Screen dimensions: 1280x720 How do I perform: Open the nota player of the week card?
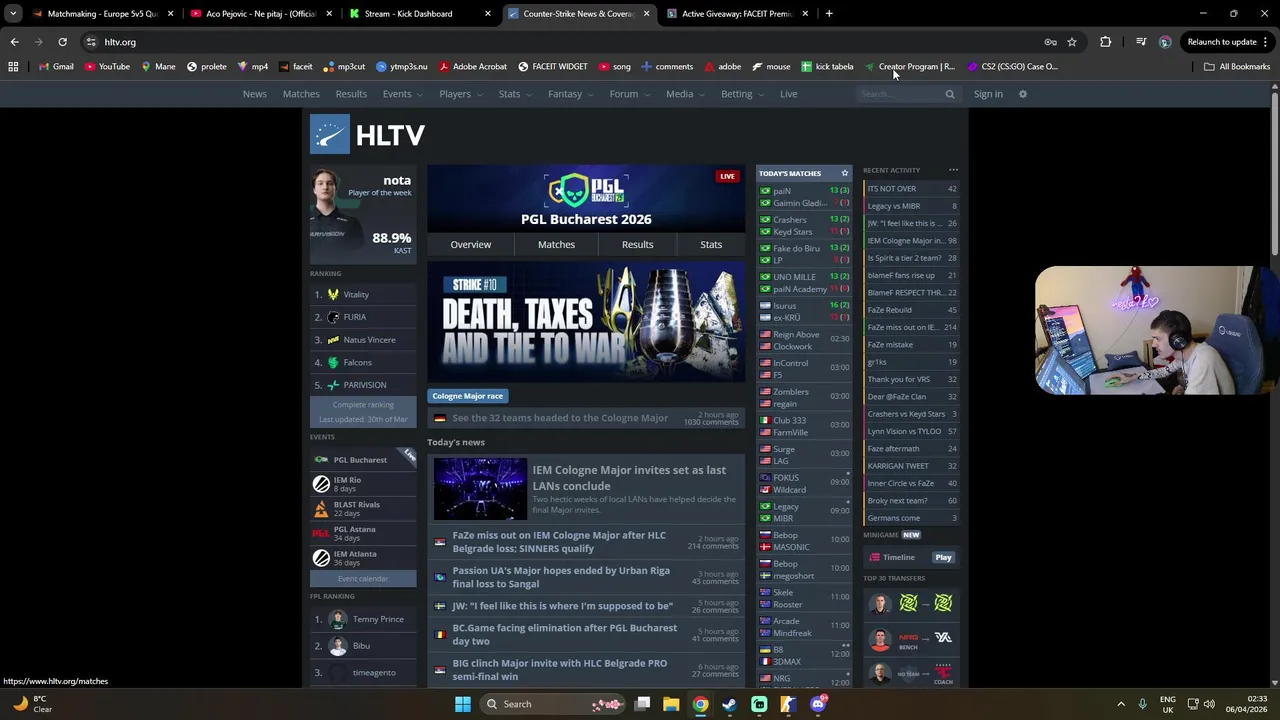(363, 213)
